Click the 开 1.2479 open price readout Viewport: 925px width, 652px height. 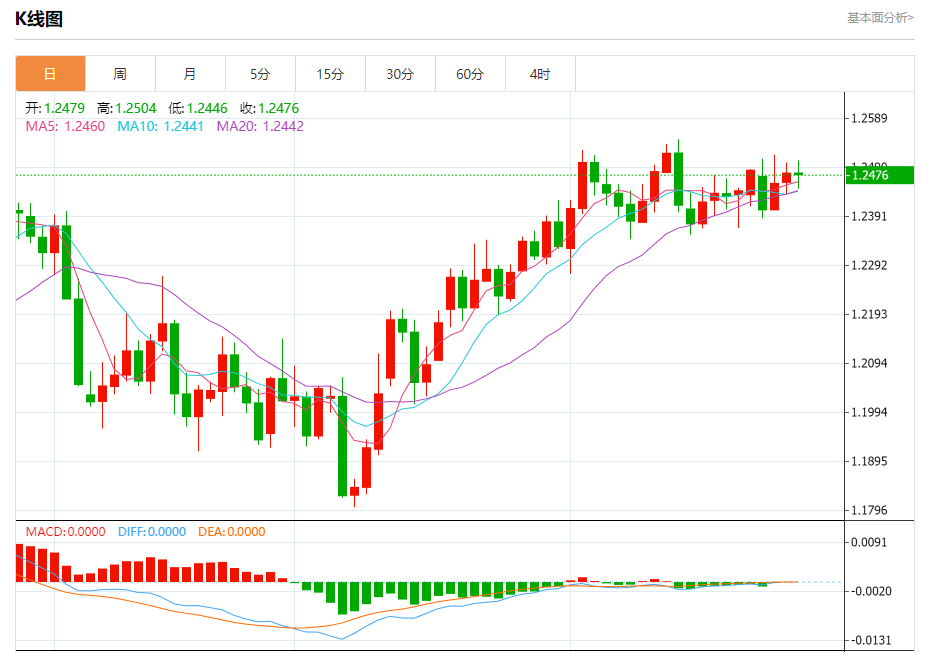point(55,109)
